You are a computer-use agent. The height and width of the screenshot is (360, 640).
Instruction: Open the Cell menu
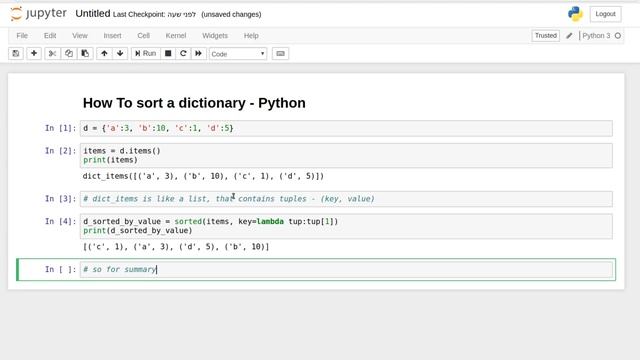pos(143,36)
